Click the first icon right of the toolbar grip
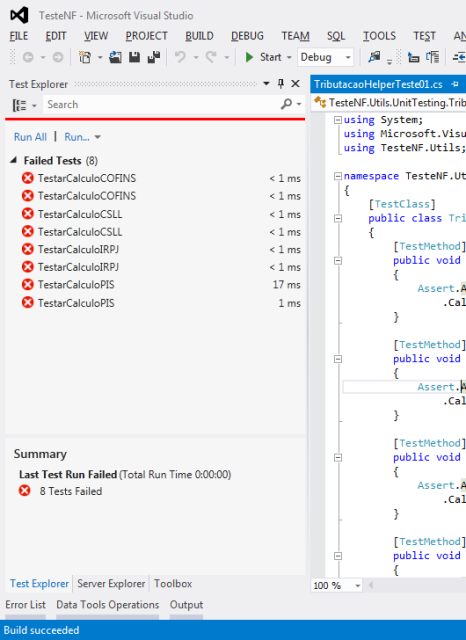466x640 pixels. (413, 58)
